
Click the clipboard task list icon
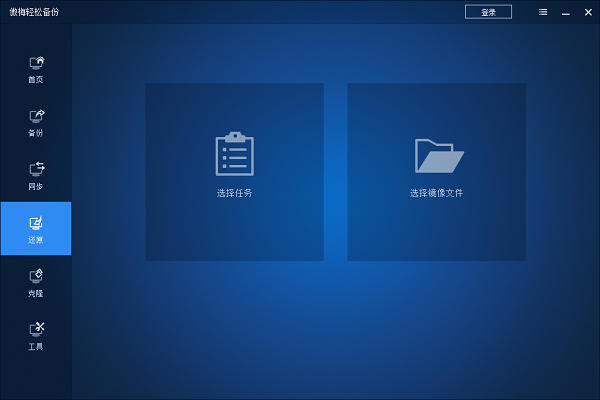pos(235,153)
